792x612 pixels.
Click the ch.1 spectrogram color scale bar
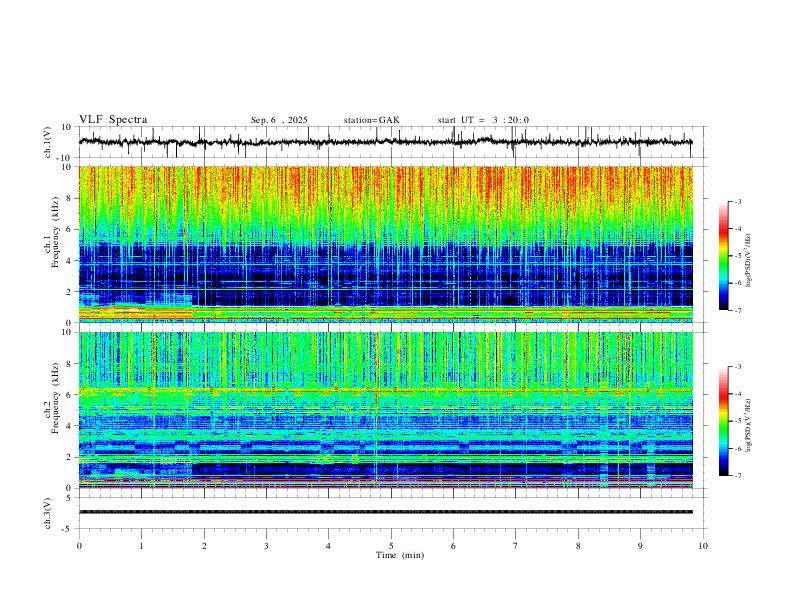coord(723,256)
